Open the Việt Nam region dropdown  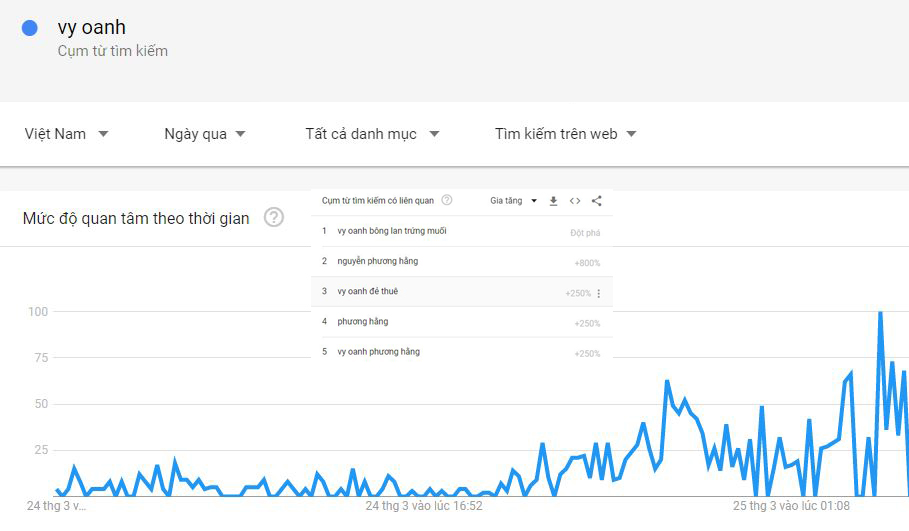66,134
